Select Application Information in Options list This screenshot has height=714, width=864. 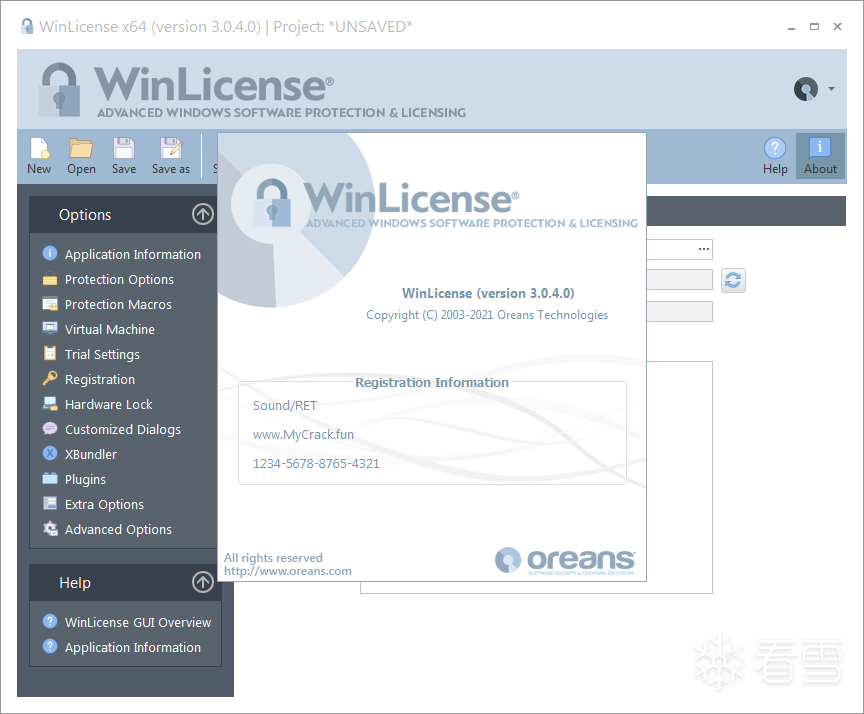click(x=133, y=255)
